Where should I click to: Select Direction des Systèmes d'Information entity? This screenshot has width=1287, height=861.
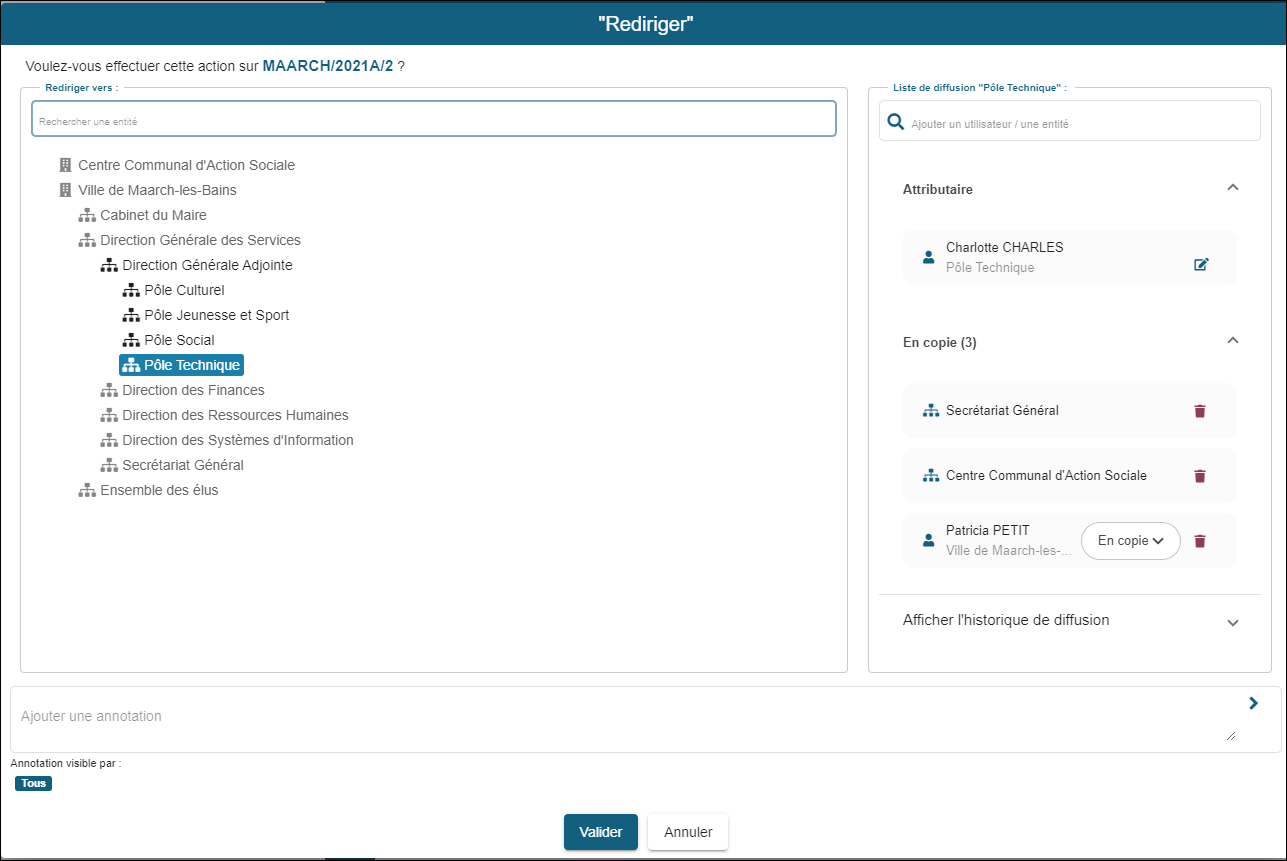[238, 440]
